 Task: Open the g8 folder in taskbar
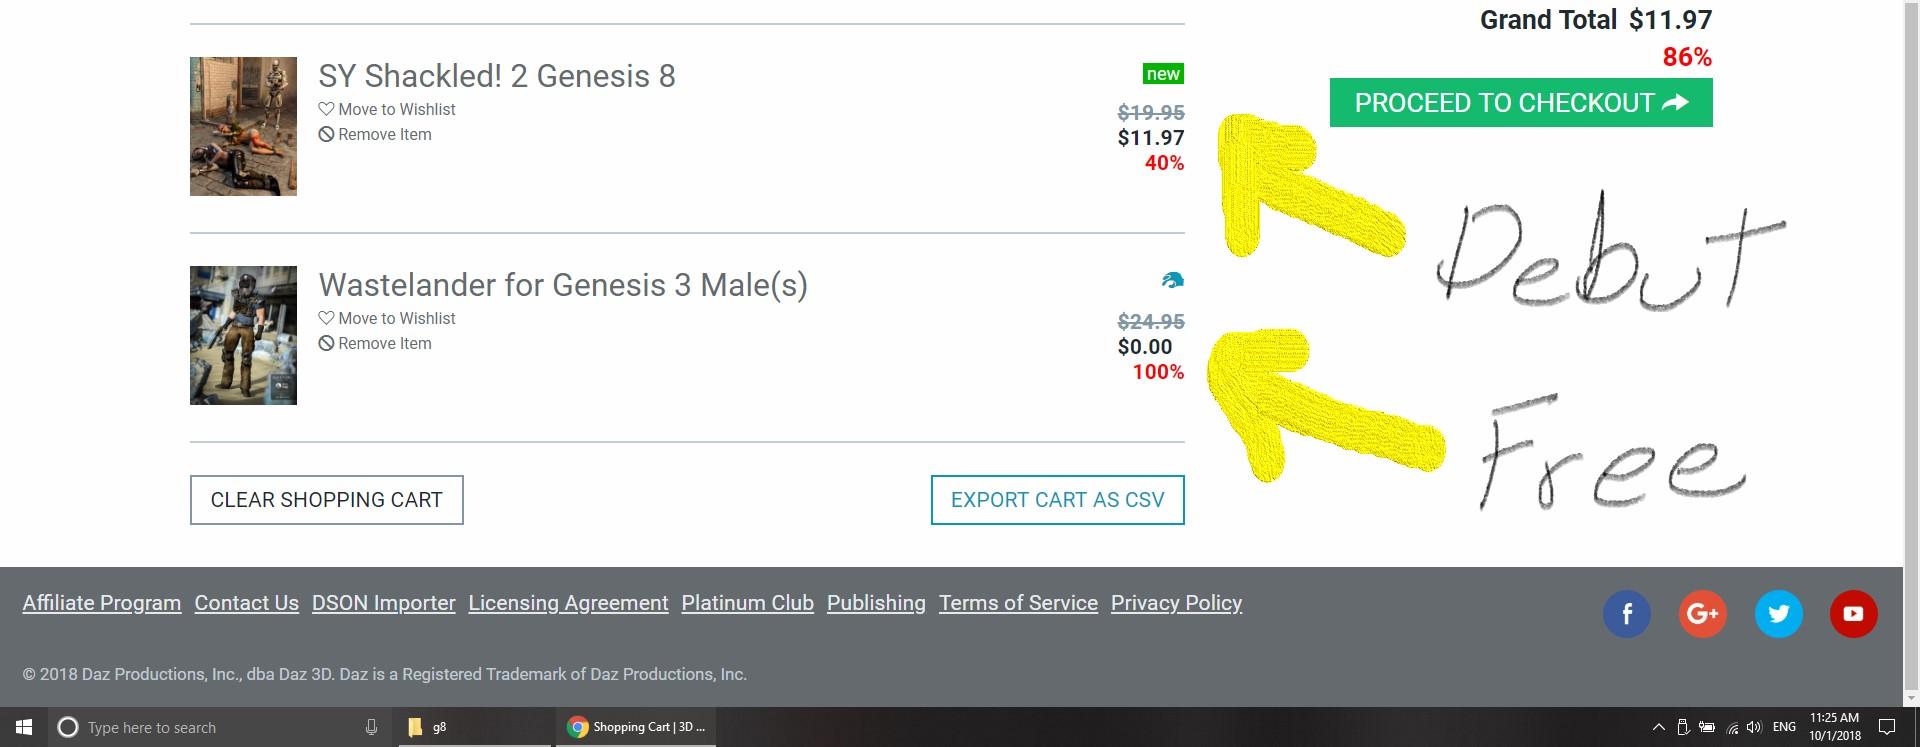(x=428, y=727)
